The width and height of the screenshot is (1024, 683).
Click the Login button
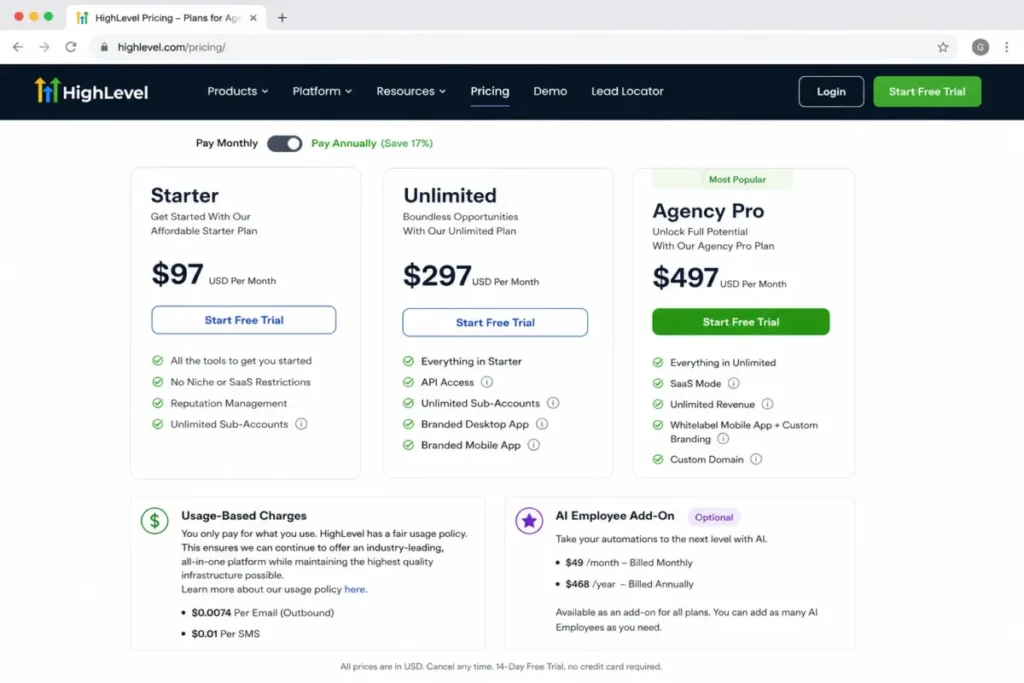click(831, 91)
